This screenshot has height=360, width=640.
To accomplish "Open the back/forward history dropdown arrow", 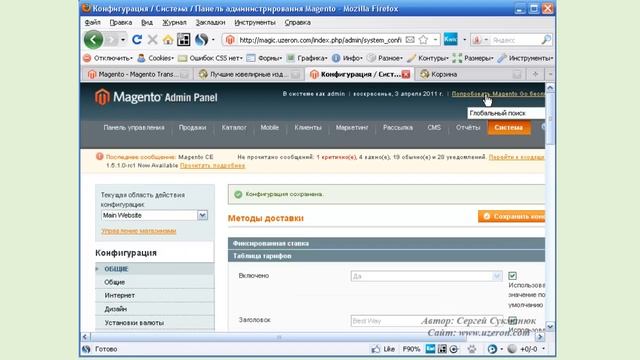I will coord(123,40).
